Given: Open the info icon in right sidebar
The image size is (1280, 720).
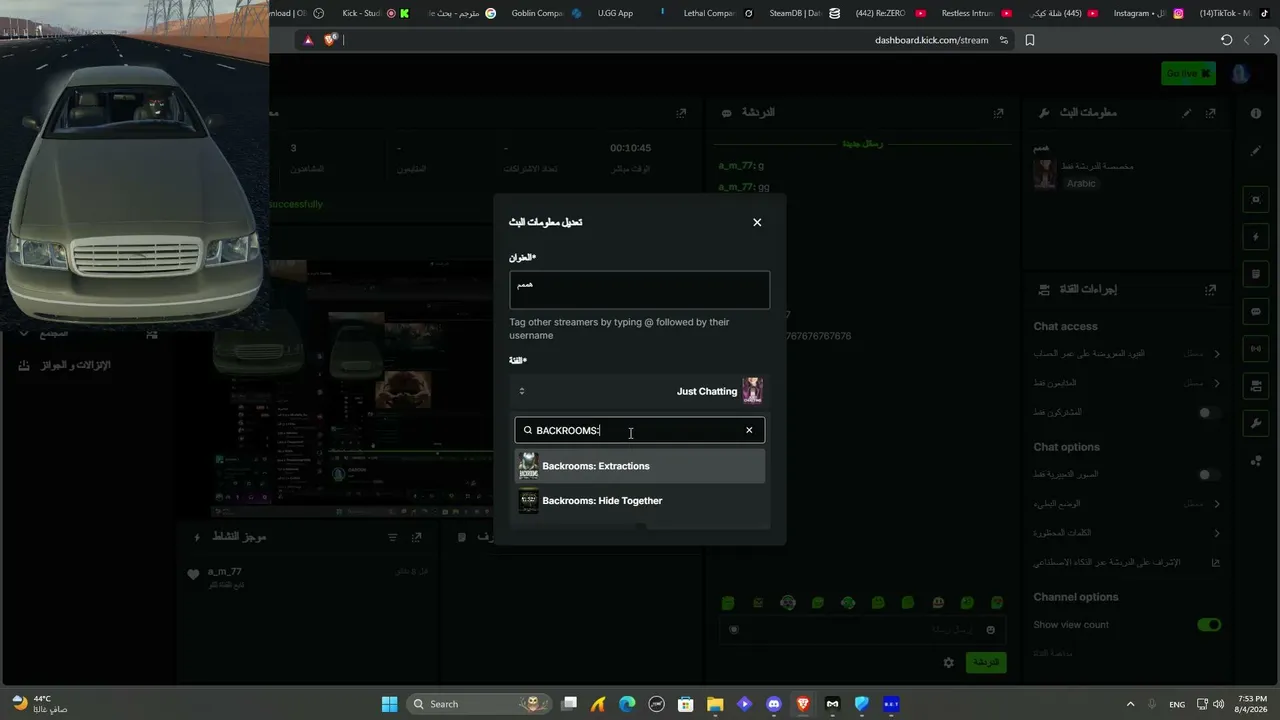Looking at the screenshot, I should click(1256, 113).
